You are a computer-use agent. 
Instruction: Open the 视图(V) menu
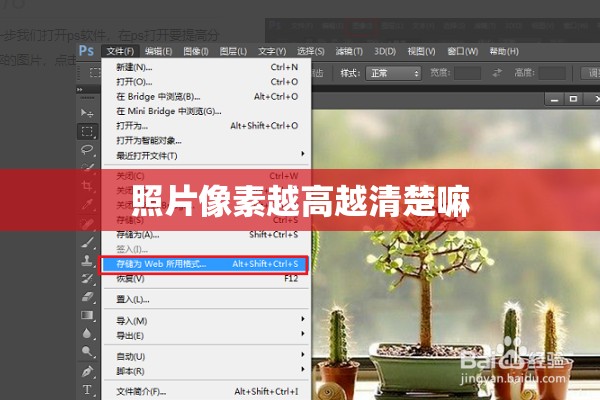(421, 51)
